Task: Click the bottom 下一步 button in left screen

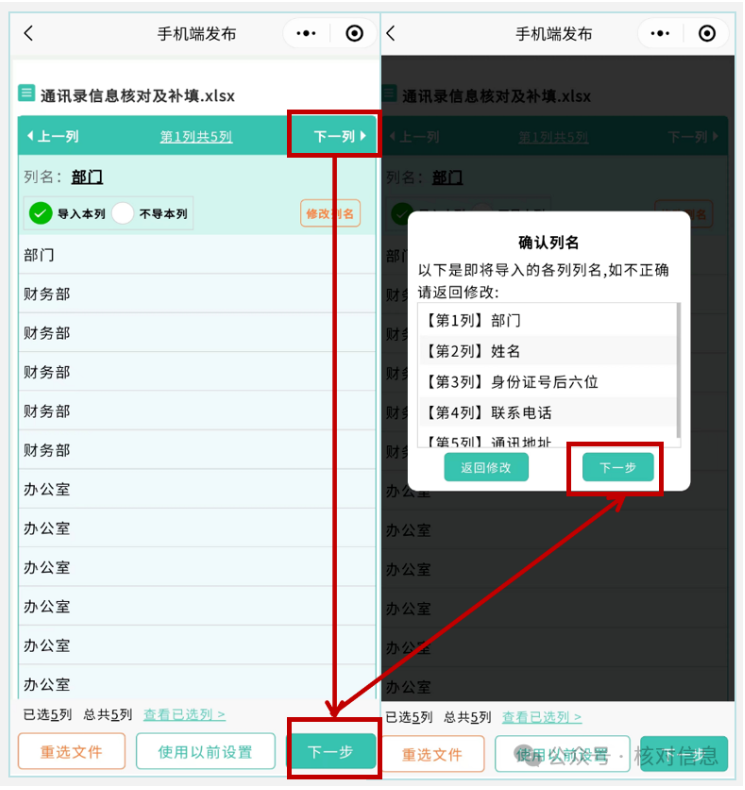Action: click(331, 751)
